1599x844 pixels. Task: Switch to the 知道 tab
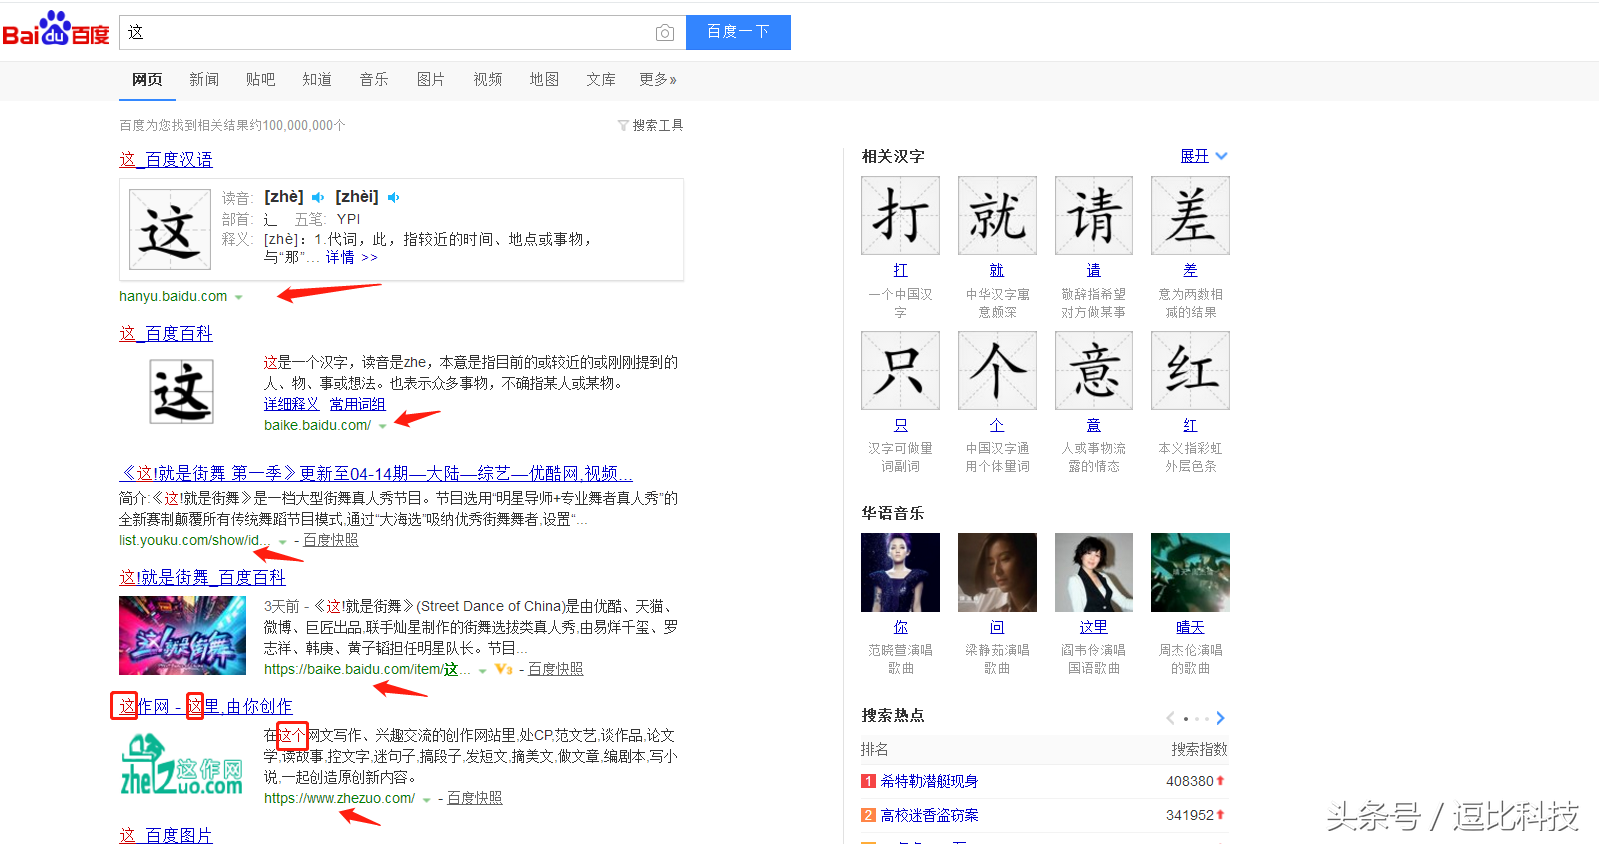(317, 79)
